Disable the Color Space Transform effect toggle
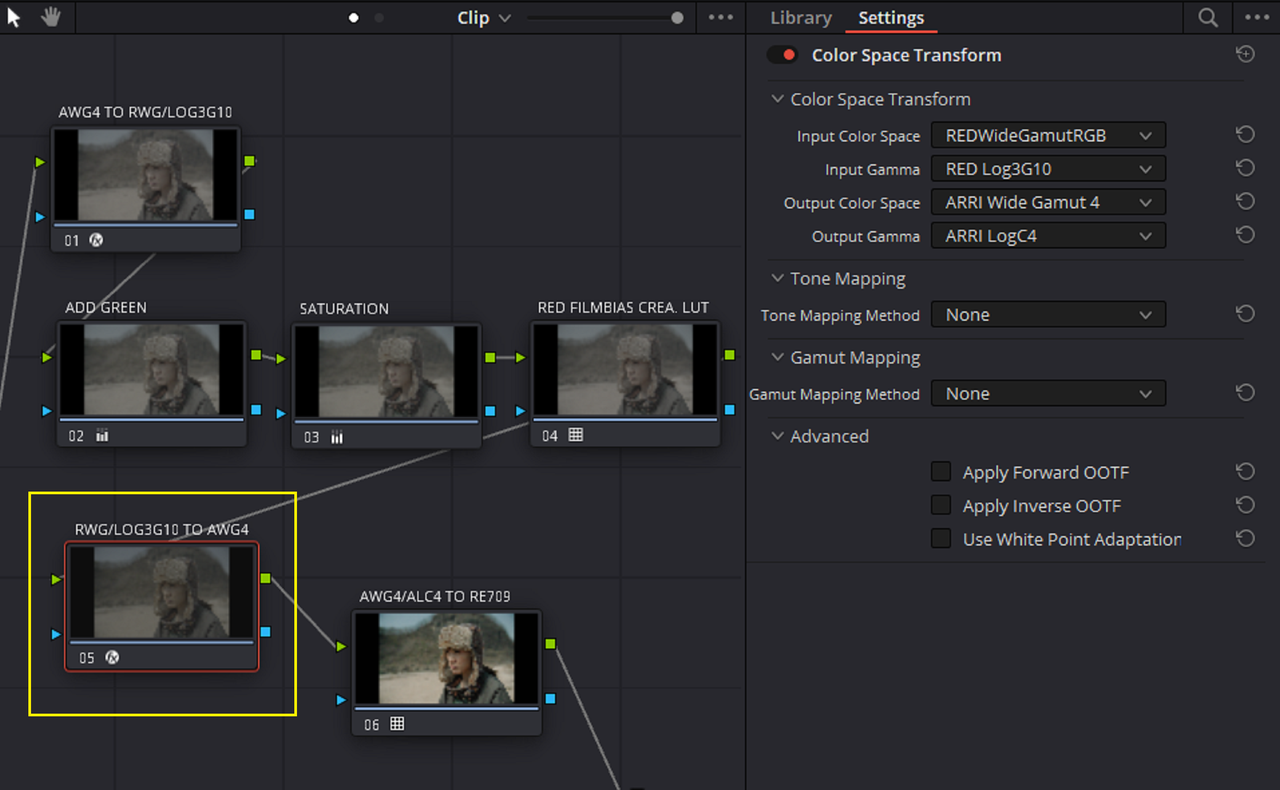This screenshot has width=1280, height=790. (782, 55)
